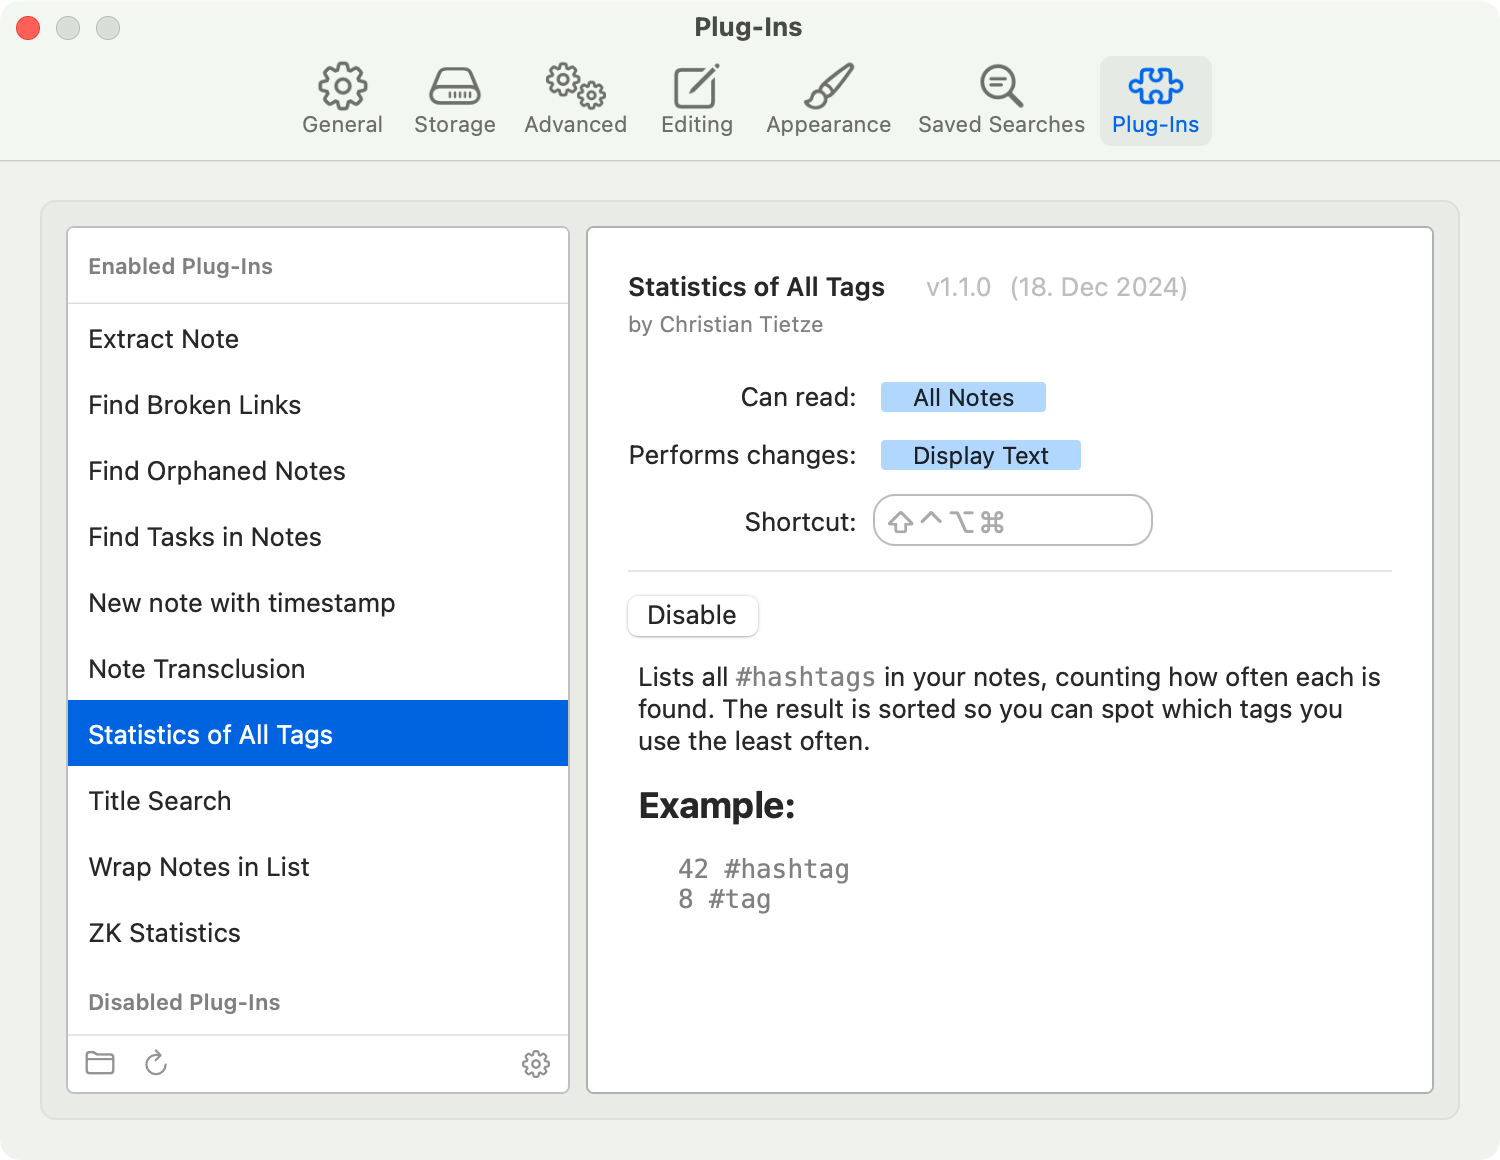
Task: Pick New note with timestamp plug-in
Action: (242, 603)
